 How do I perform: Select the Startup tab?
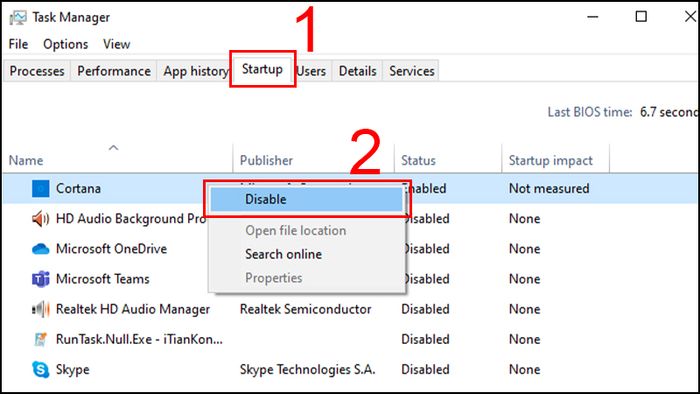pyautogui.click(x=262, y=69)
